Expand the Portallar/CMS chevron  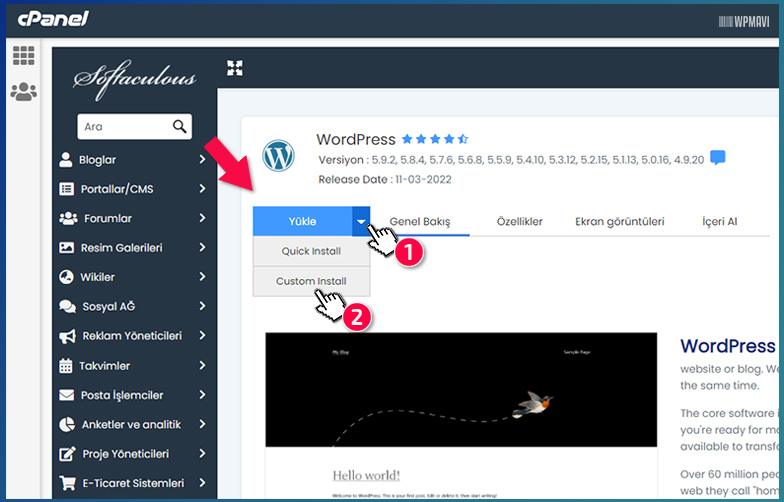click(202, 188)
